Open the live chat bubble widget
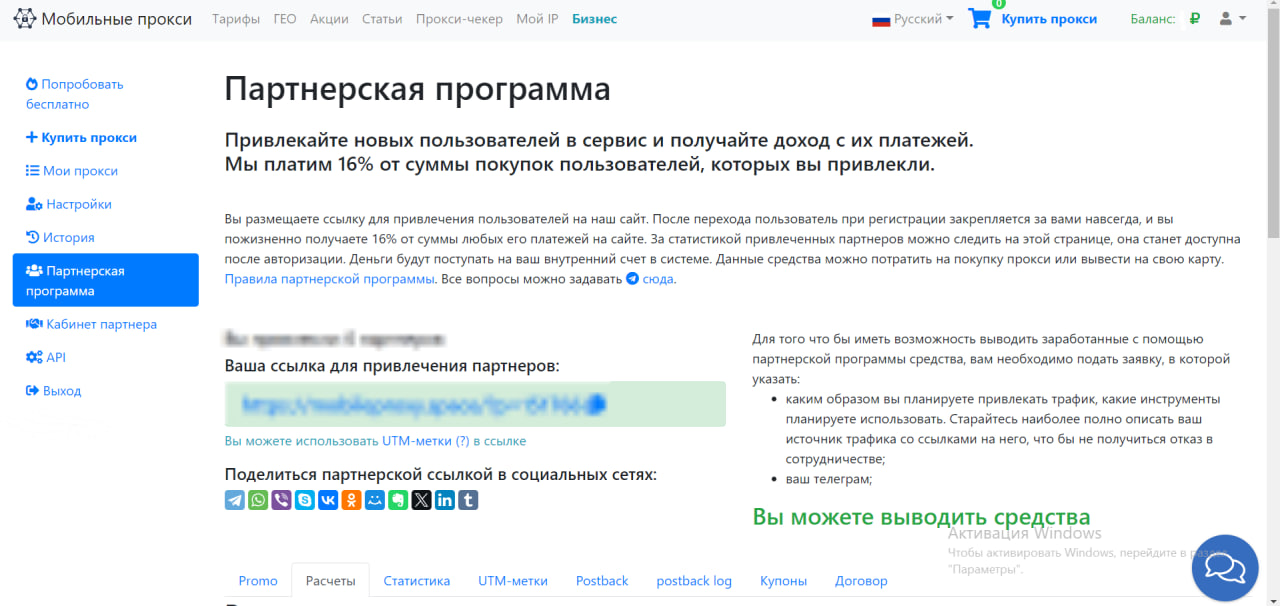This screenshot has height=606, width=1280. pos(1225,568)
